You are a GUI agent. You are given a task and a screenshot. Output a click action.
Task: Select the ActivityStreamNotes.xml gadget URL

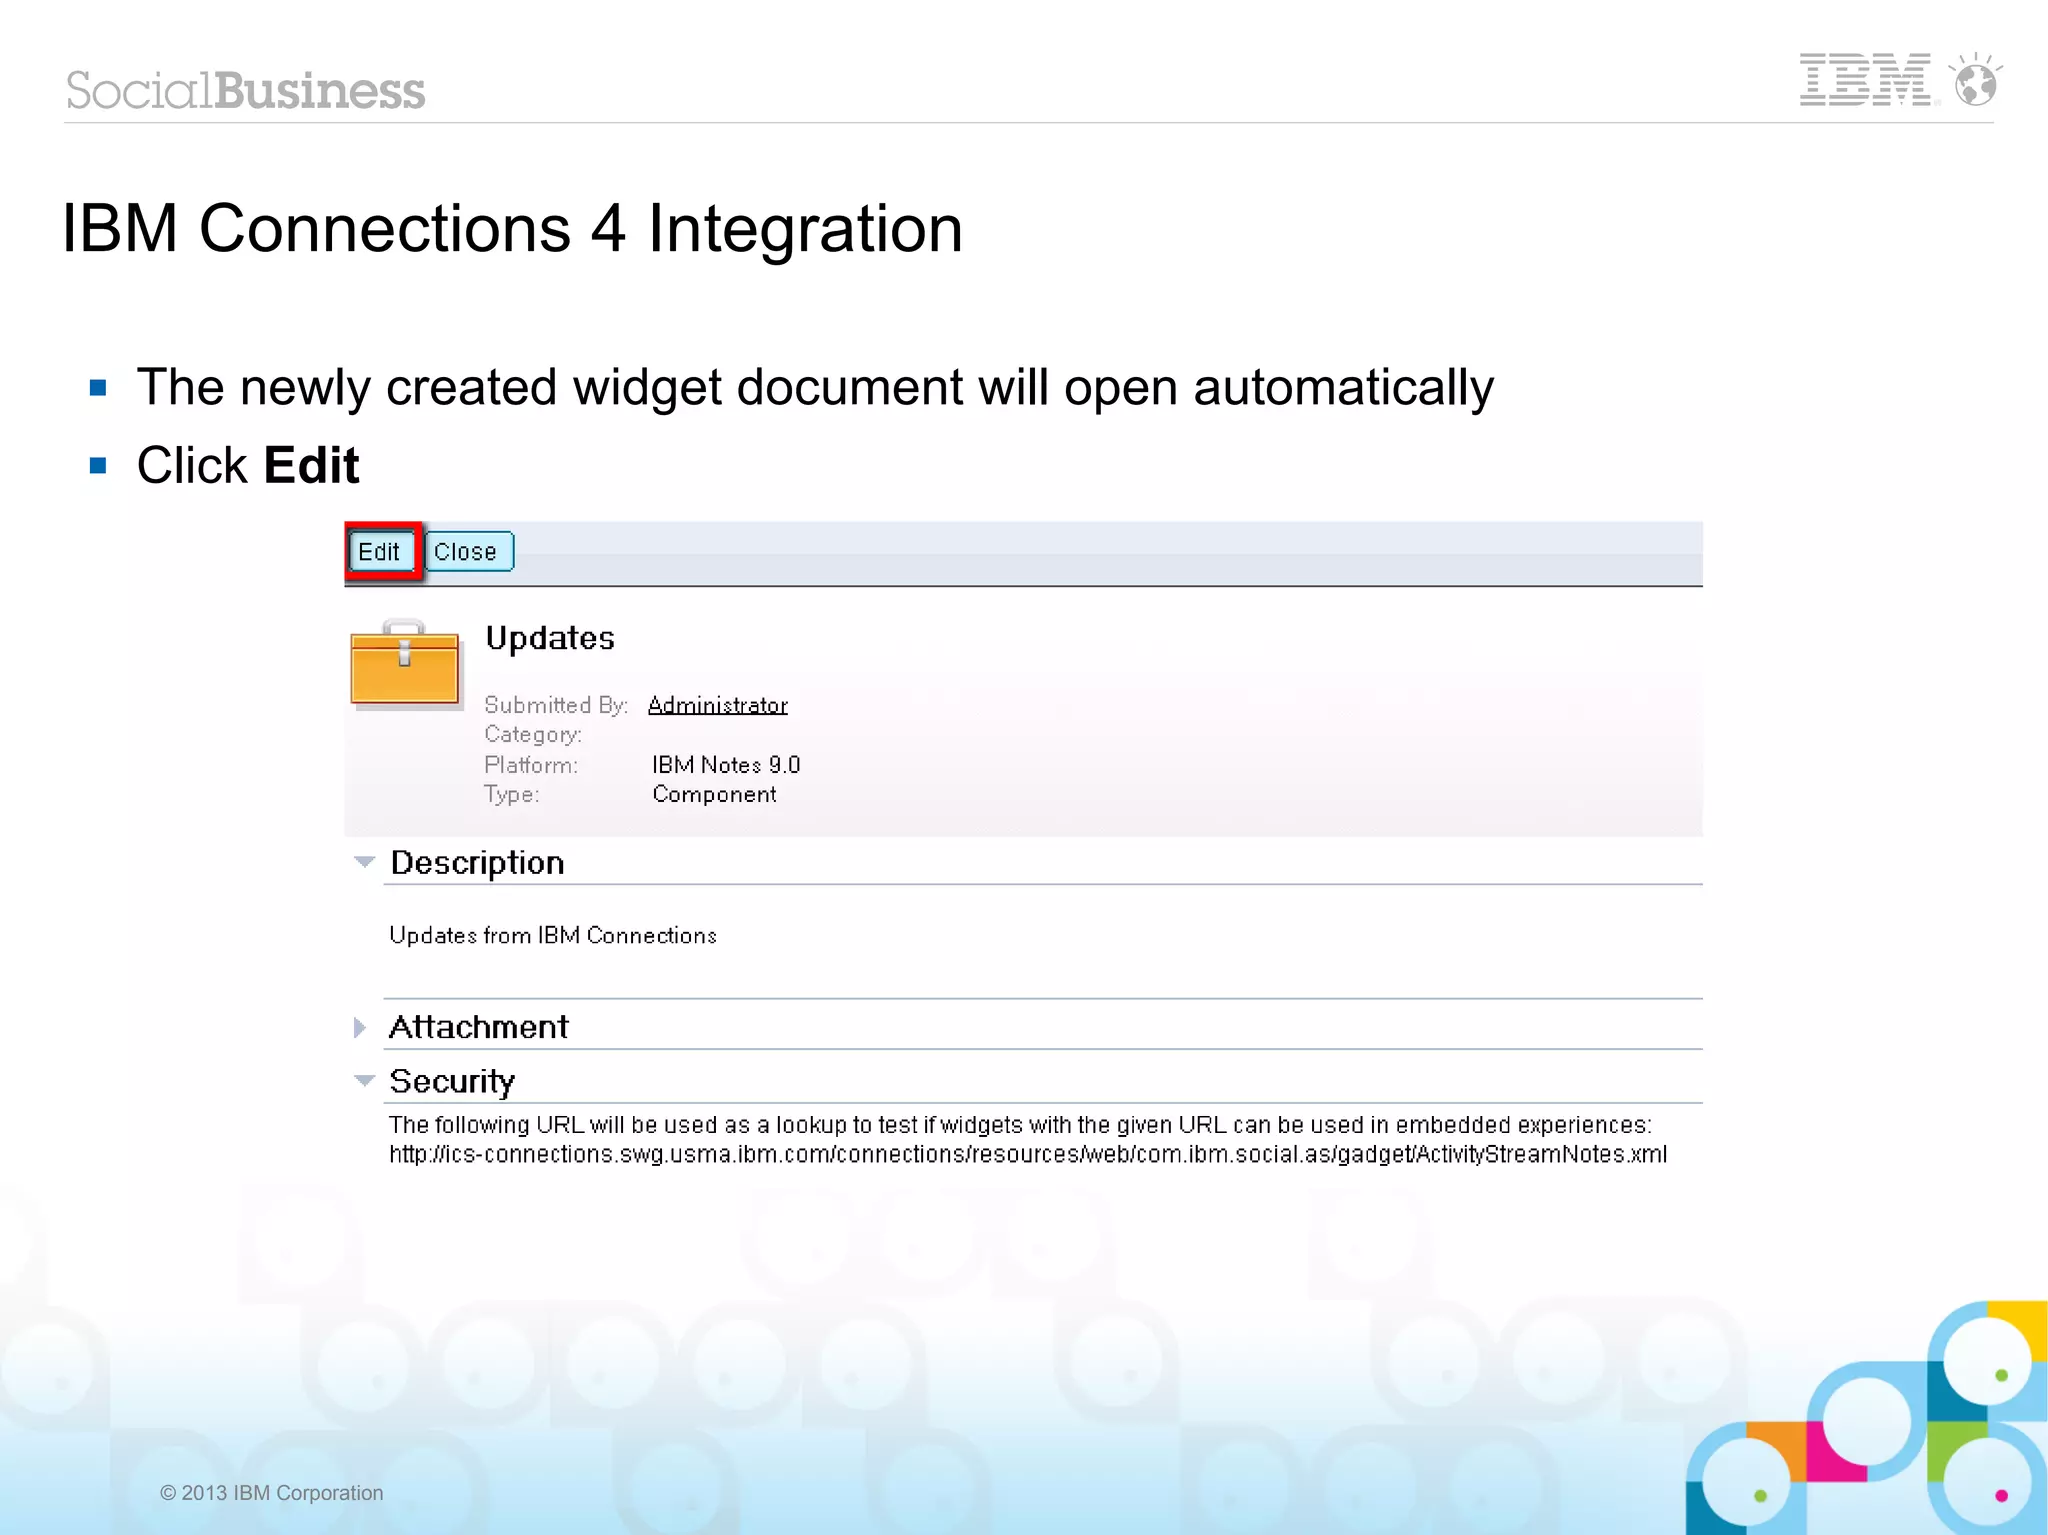pyautogui.click(x=1027, y=1154)
